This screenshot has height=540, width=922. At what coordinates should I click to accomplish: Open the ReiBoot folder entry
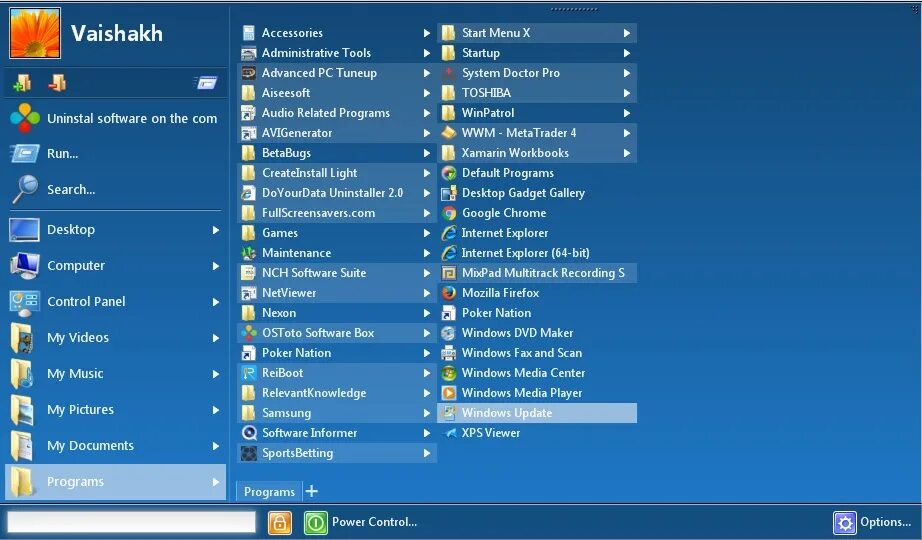click(336, 373)
